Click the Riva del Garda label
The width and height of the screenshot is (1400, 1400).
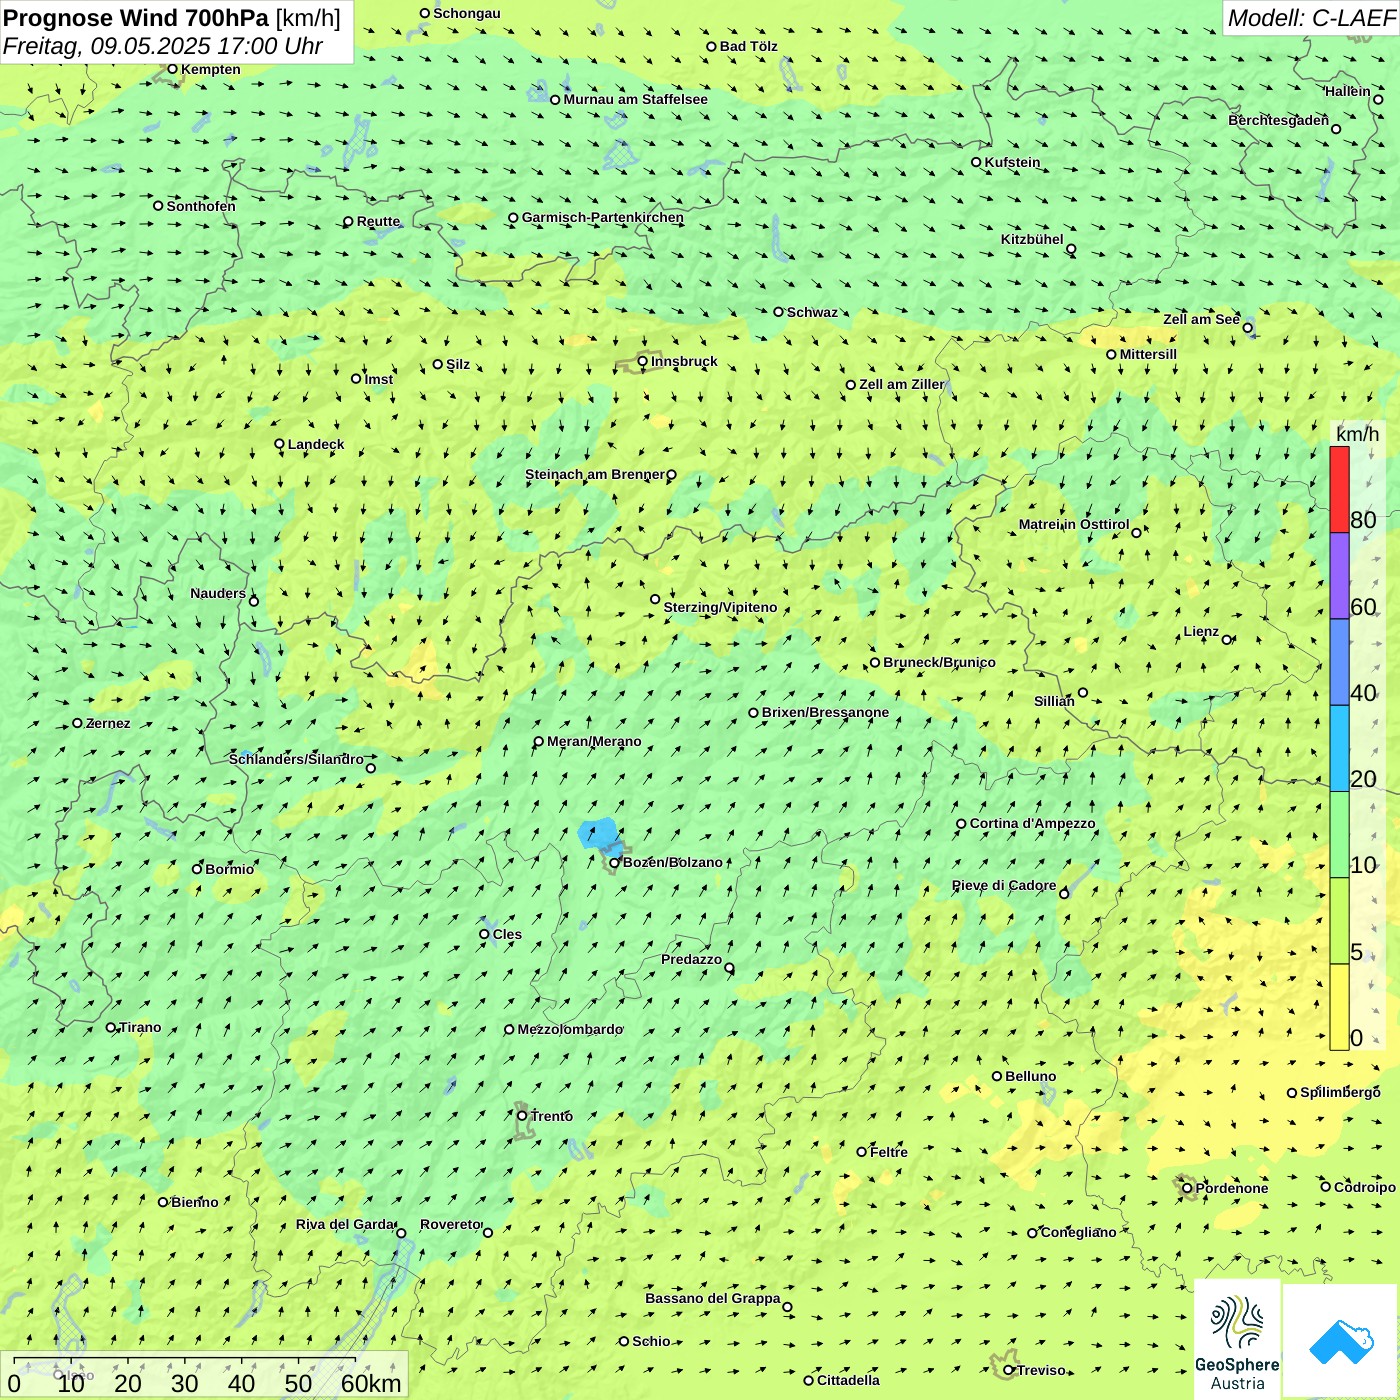[x=345, y=1224]
